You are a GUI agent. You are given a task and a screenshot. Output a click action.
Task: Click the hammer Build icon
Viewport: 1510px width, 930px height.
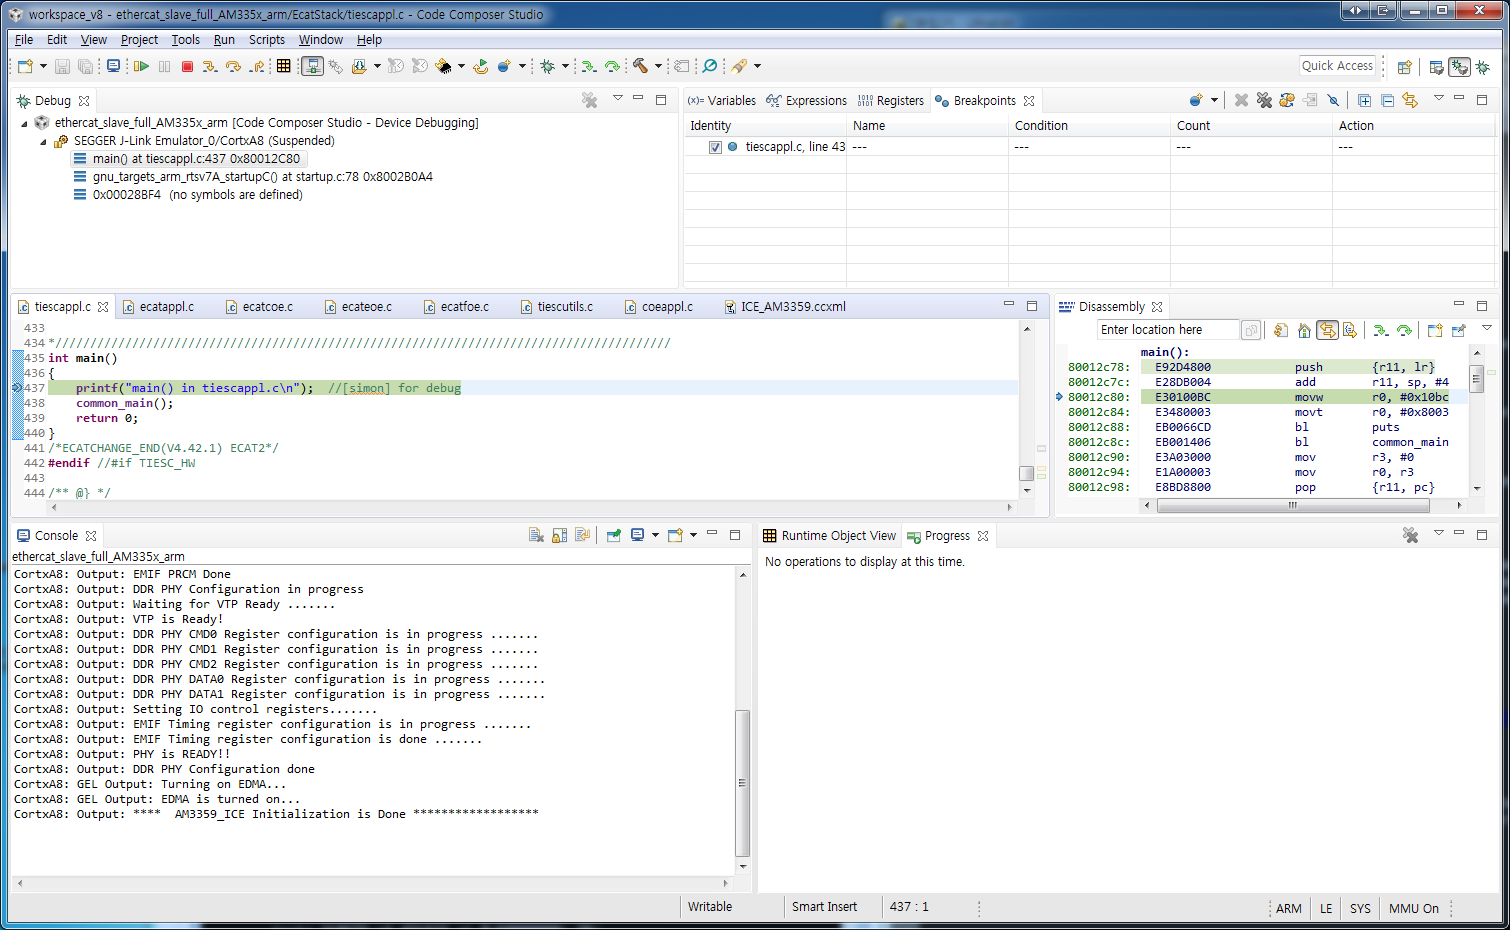coord(640,66)
